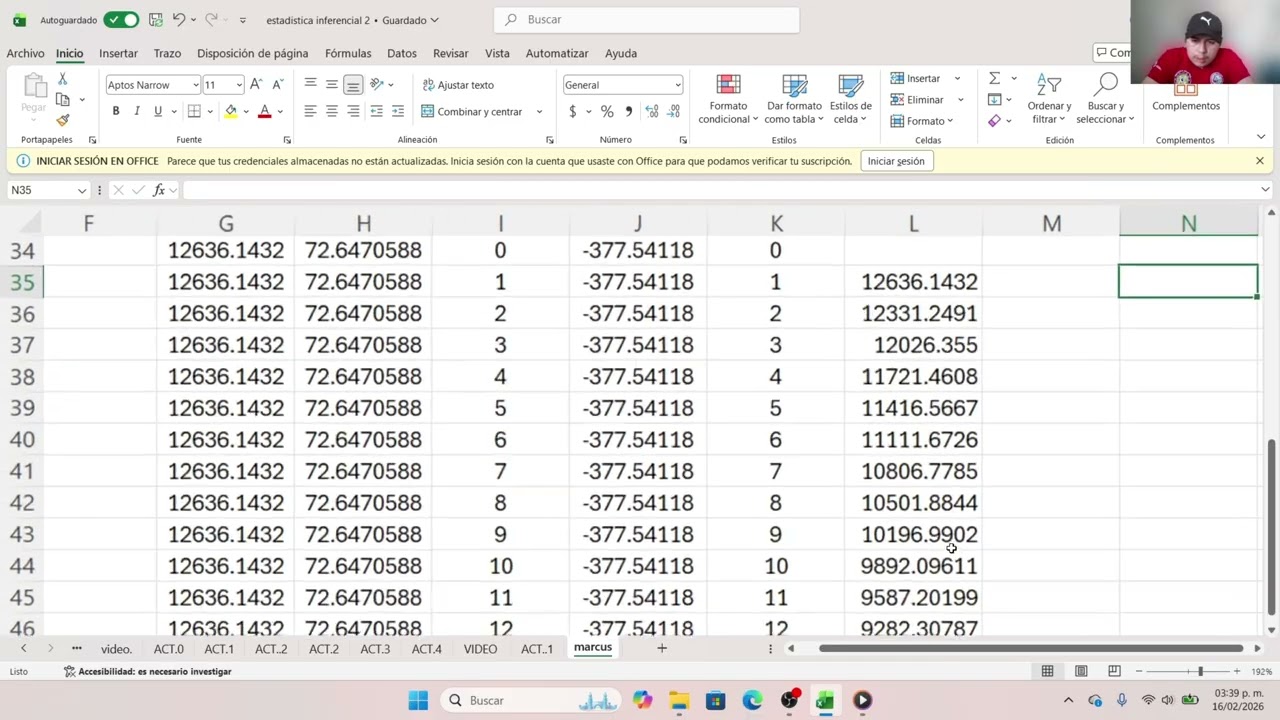The image size is (1280, 720).
Task: Apply percent style to the cell
Action: (606, 111)
